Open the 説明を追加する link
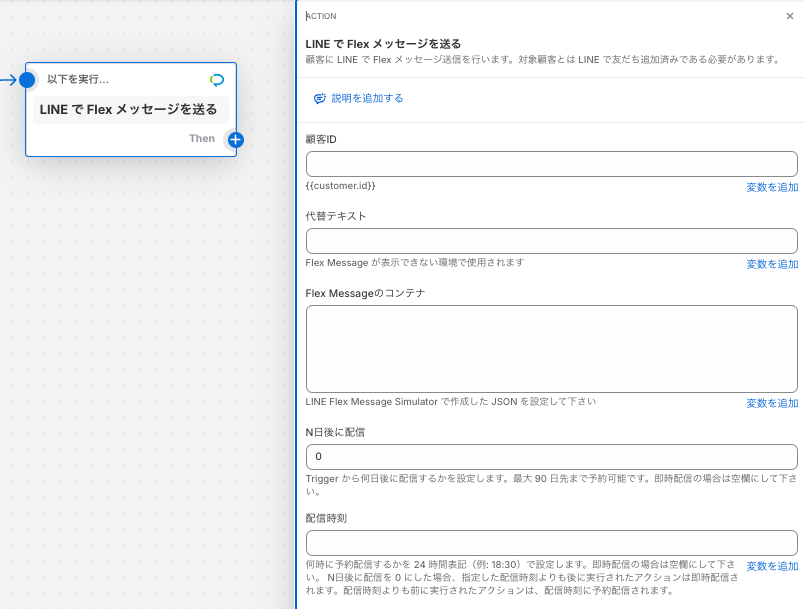805x609 pixels. point(367,98)
